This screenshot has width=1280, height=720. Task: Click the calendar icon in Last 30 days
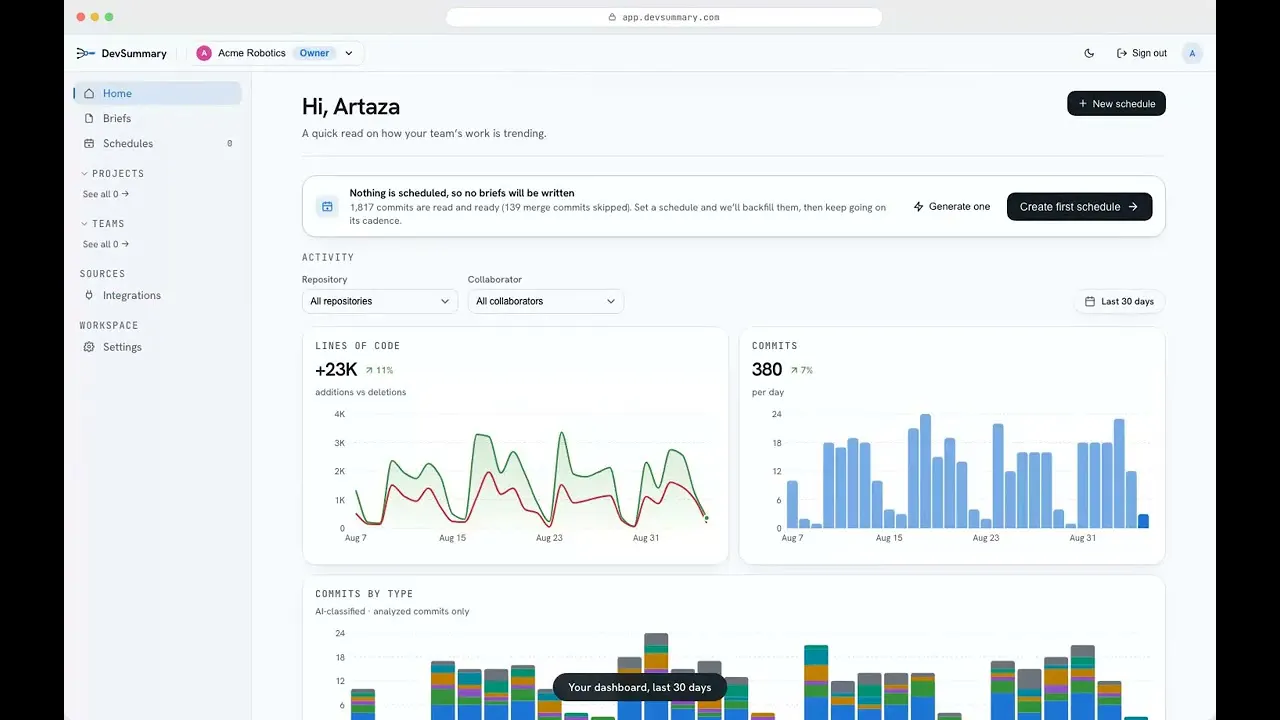click(x=1090, y=301)
